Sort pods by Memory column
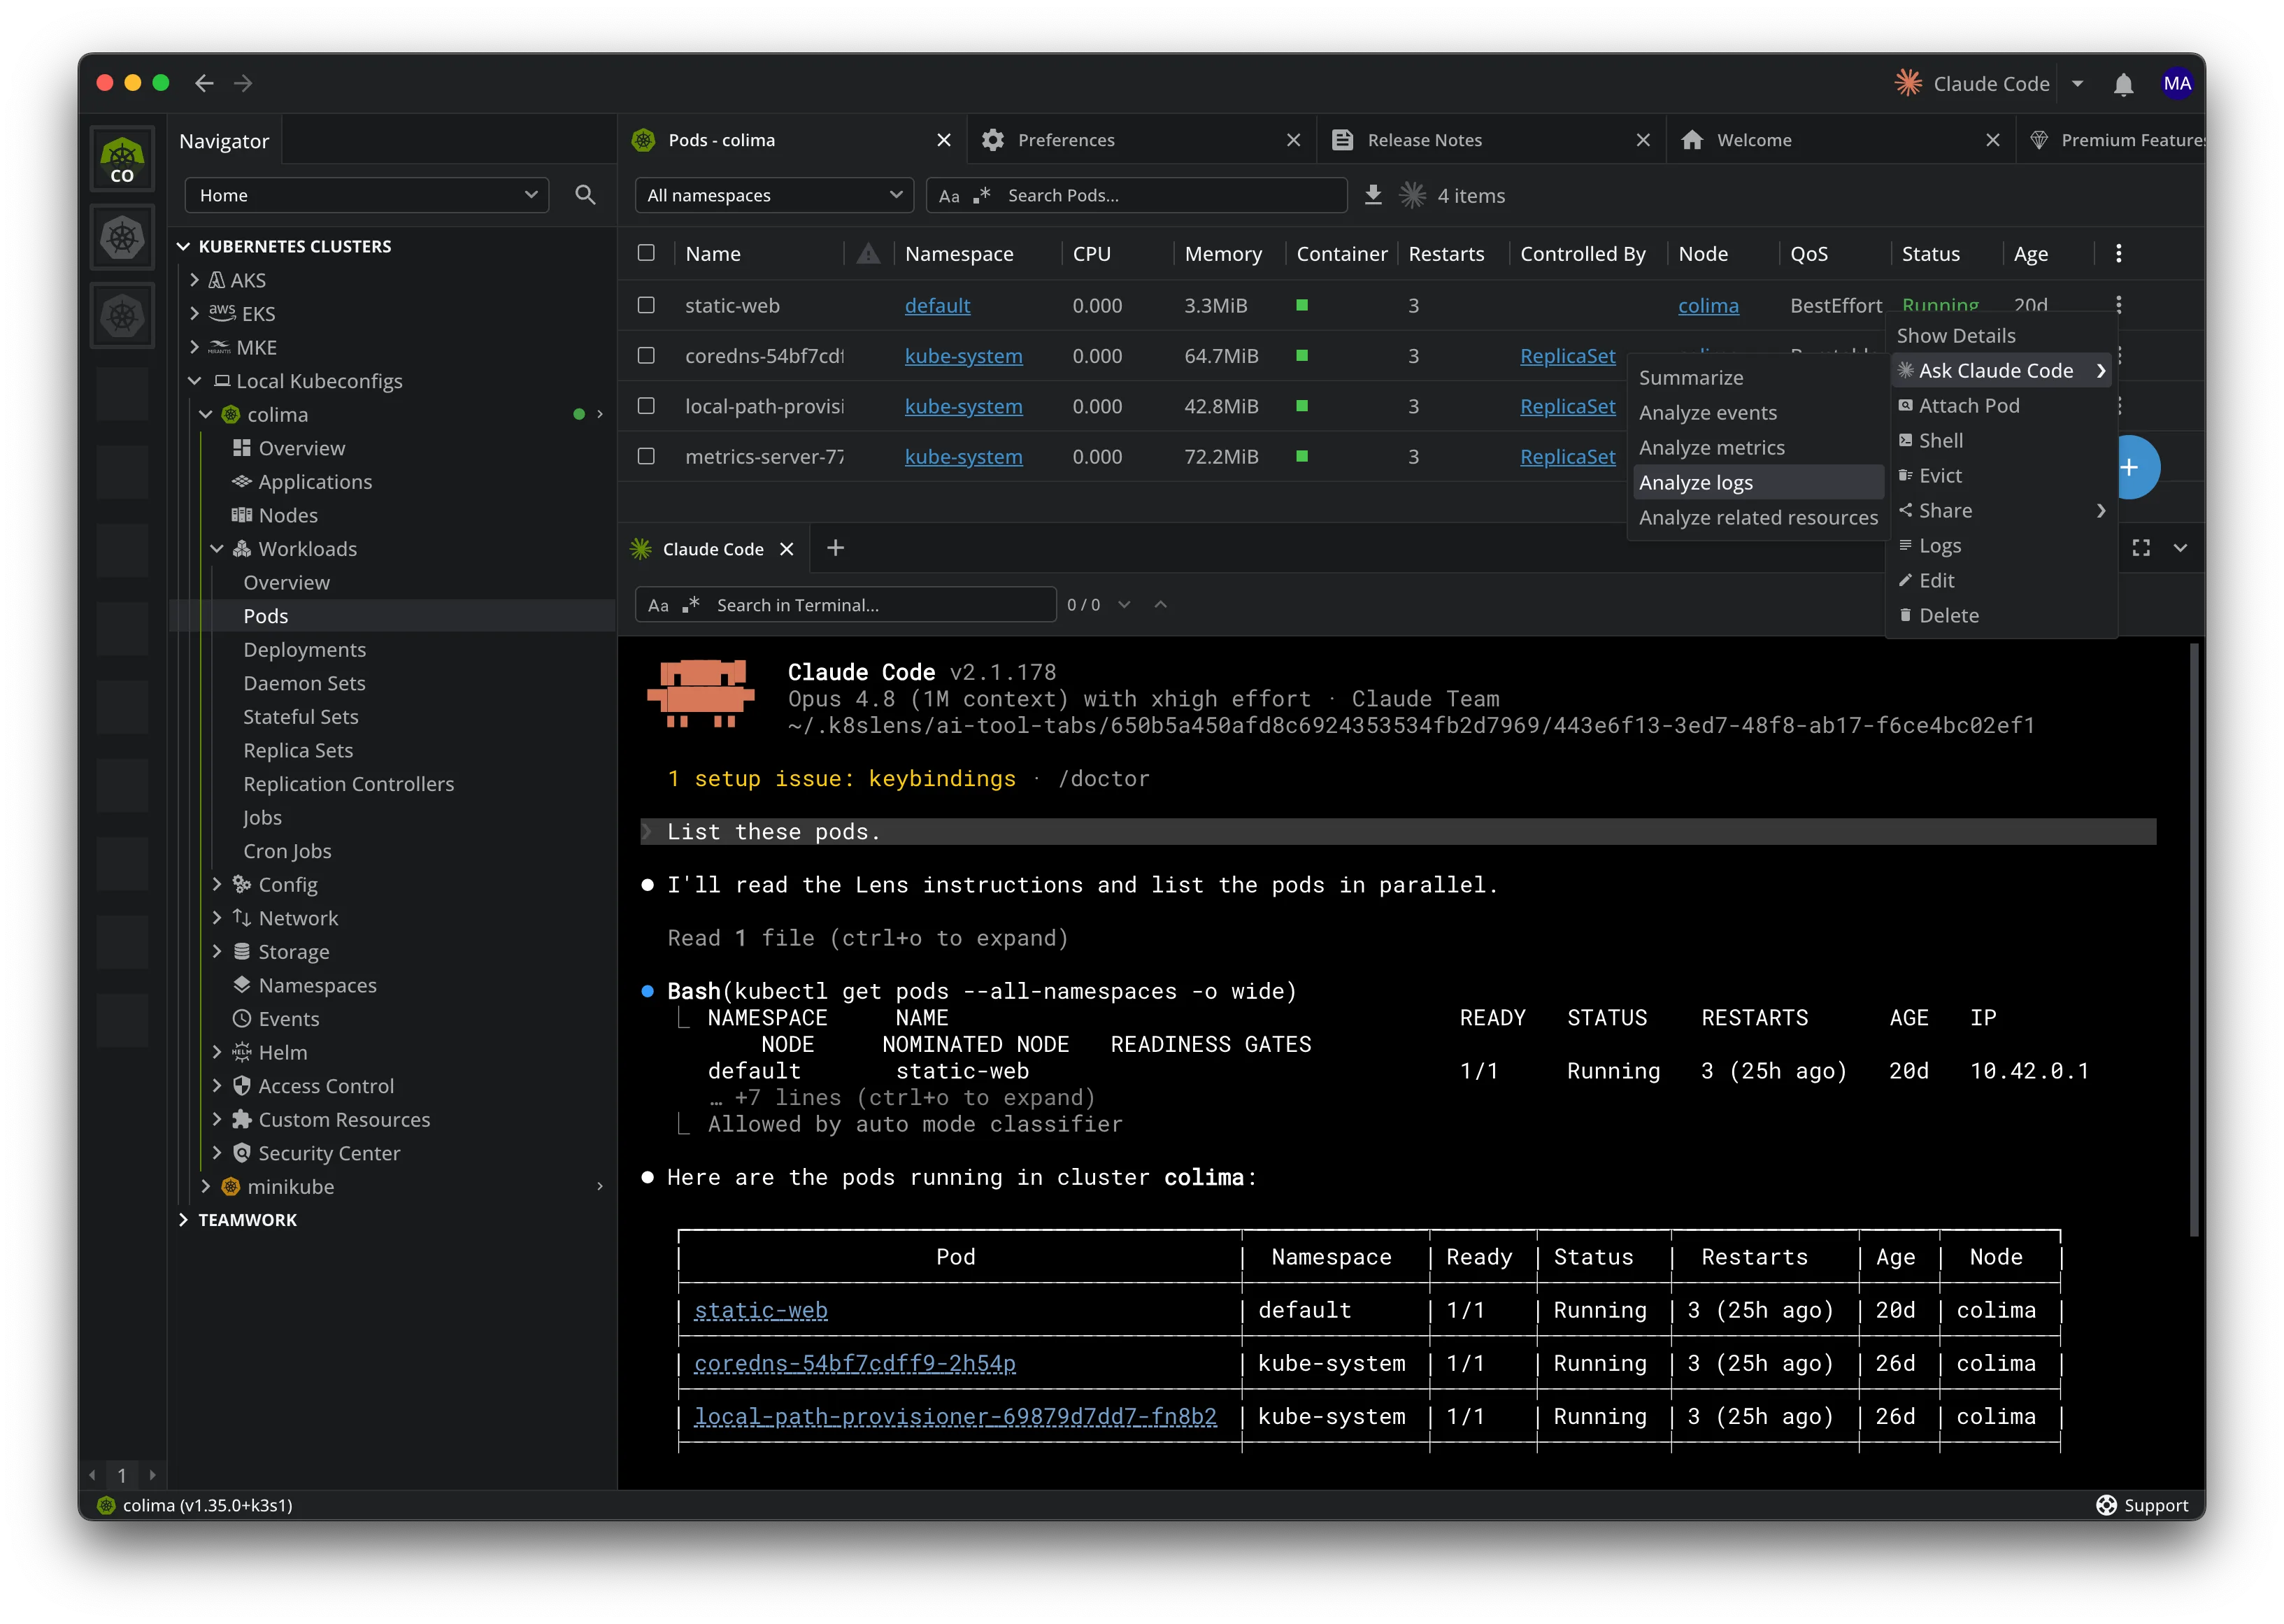2284x1624 pixels. coord(1222,254)
